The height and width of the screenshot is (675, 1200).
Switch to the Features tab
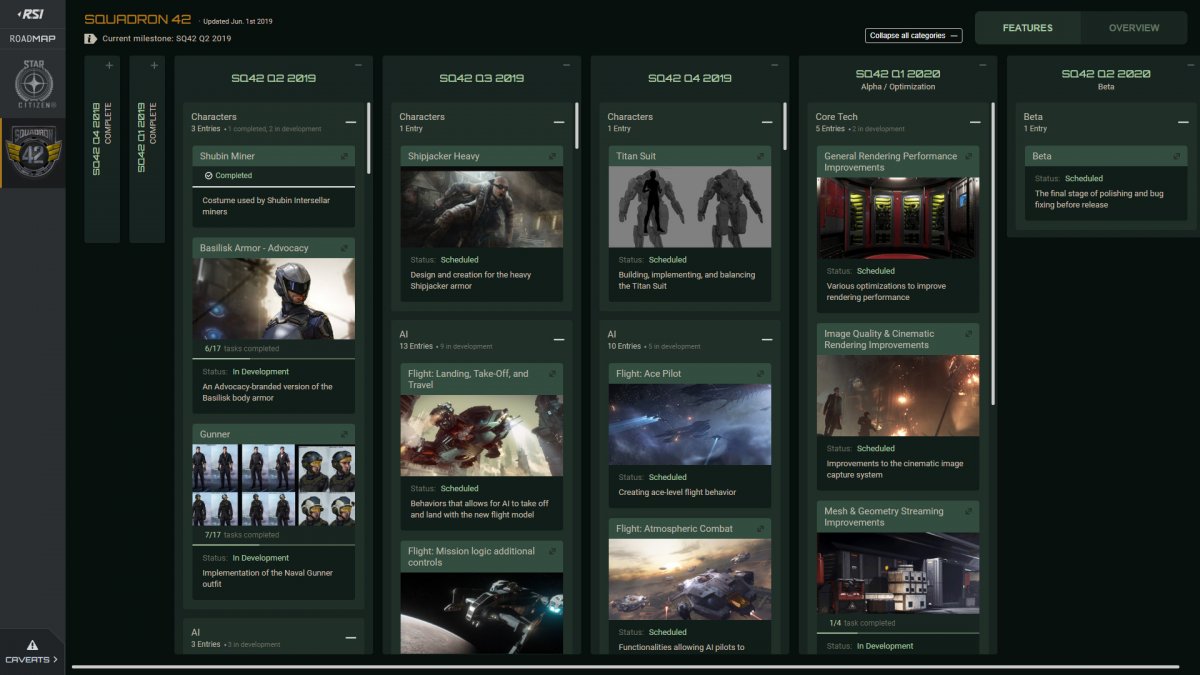click(x=1028, y=28)
